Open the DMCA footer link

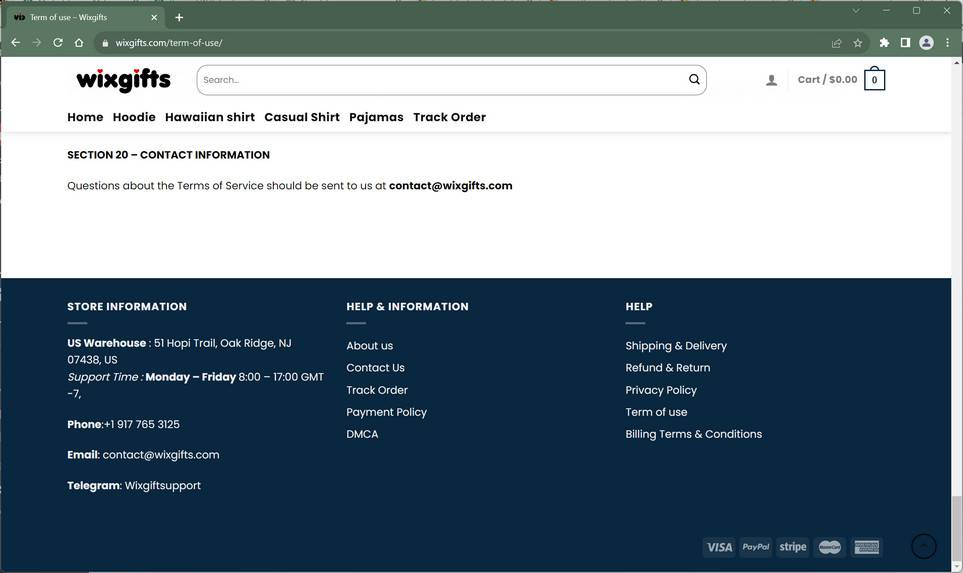[x=362, y=434]
